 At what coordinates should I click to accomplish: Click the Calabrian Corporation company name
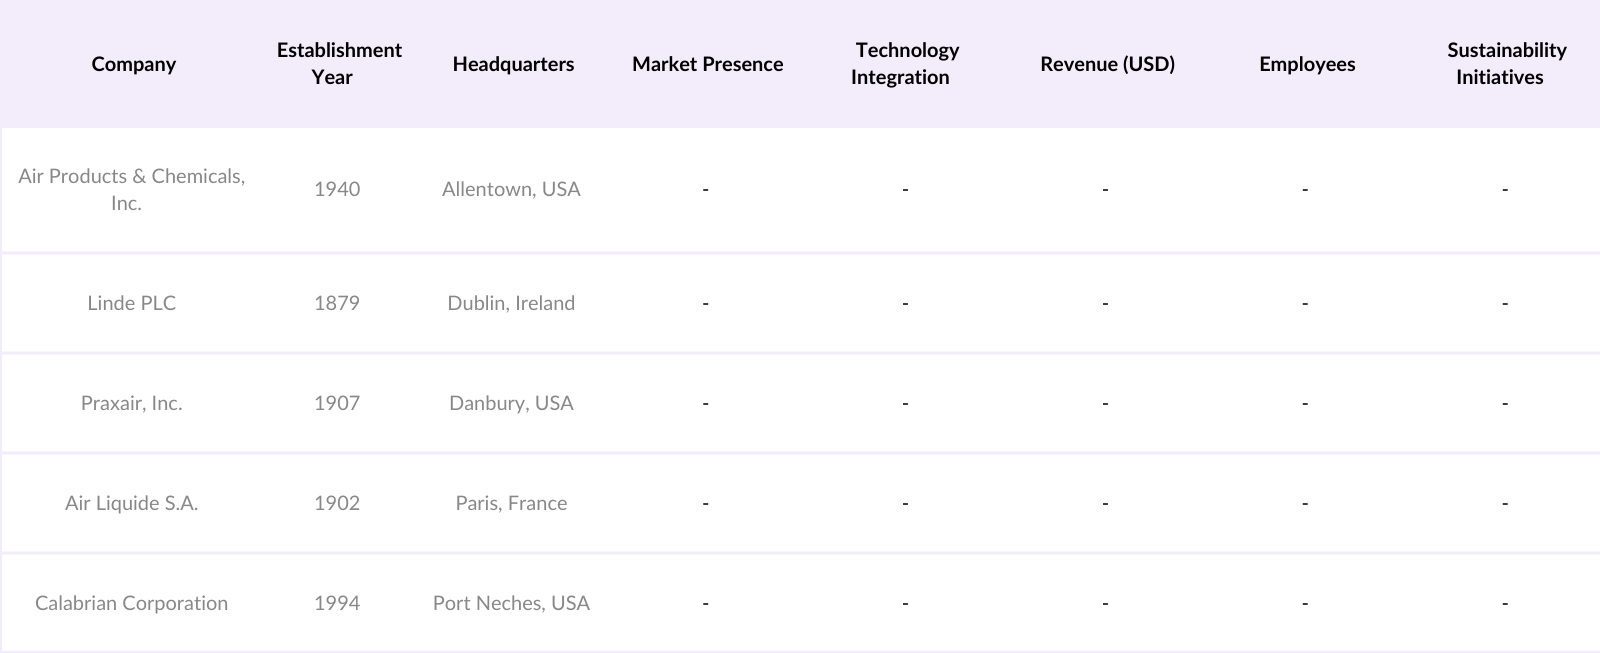(x=131, y=603)
